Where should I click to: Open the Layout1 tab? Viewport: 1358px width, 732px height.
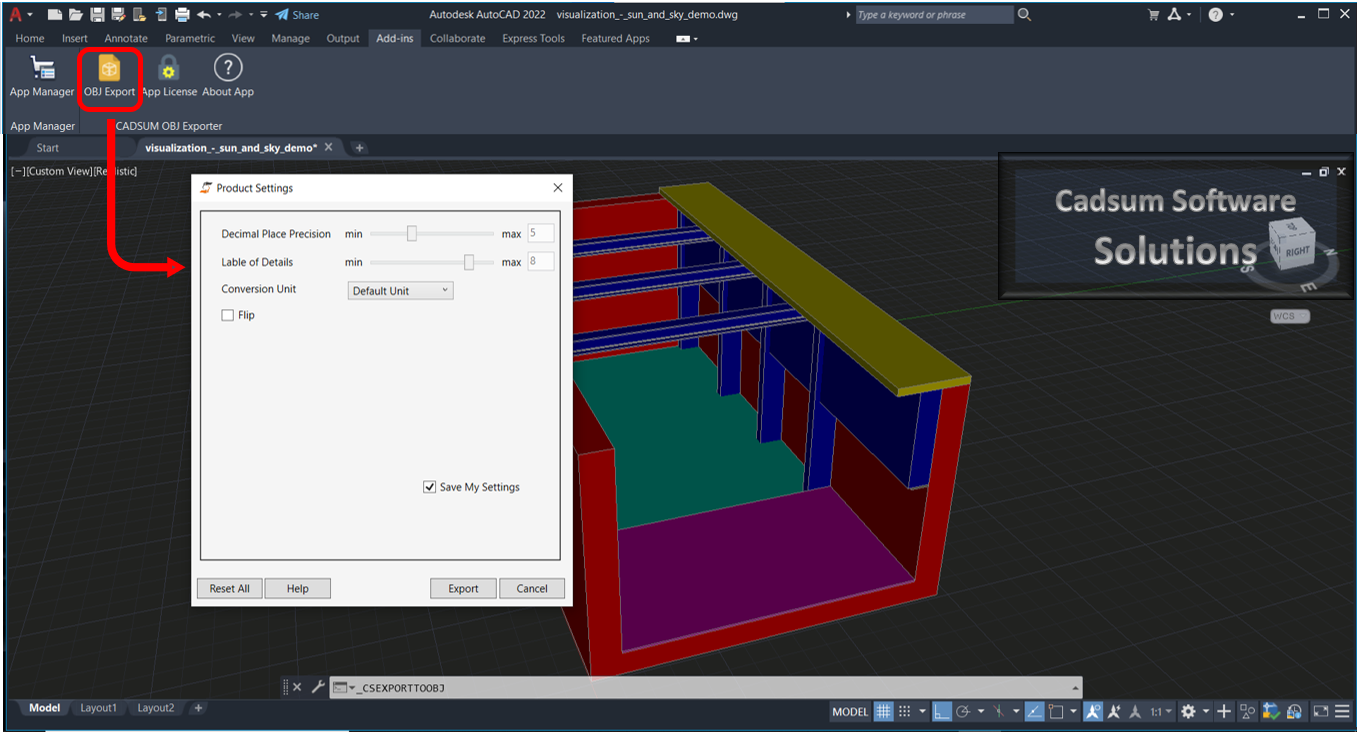coord(98,708)
